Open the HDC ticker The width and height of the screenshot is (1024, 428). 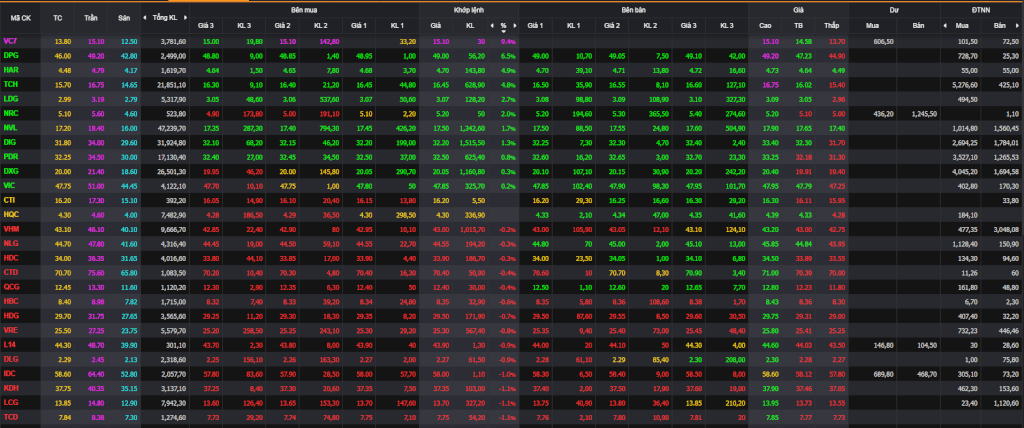pos(10,257)
